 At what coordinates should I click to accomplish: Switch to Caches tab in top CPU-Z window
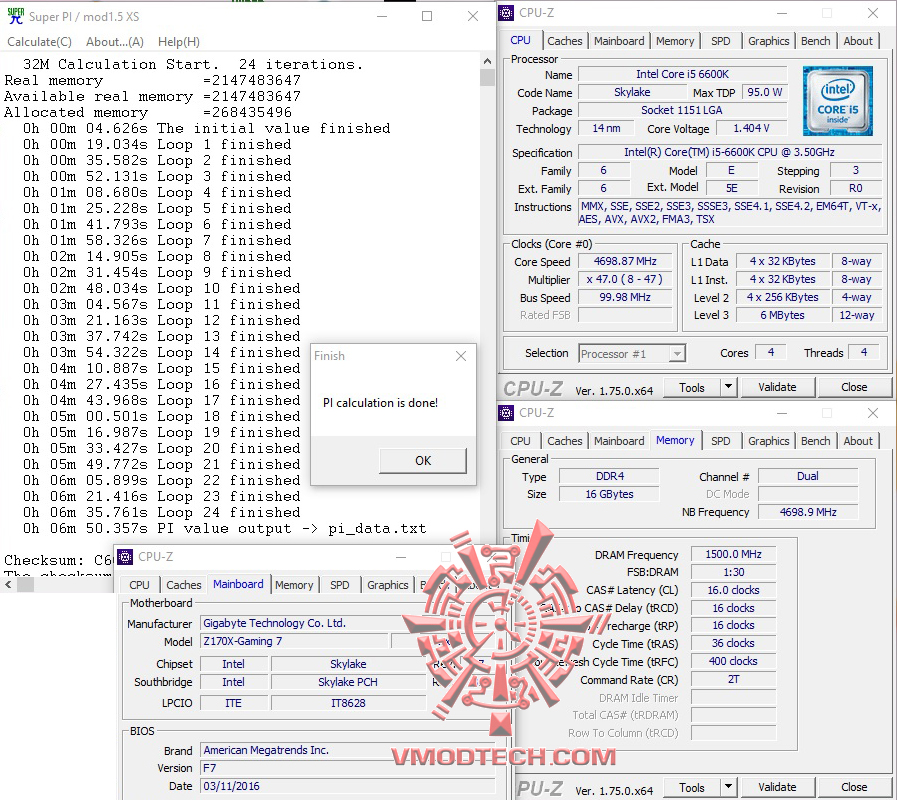coord(564,41)
